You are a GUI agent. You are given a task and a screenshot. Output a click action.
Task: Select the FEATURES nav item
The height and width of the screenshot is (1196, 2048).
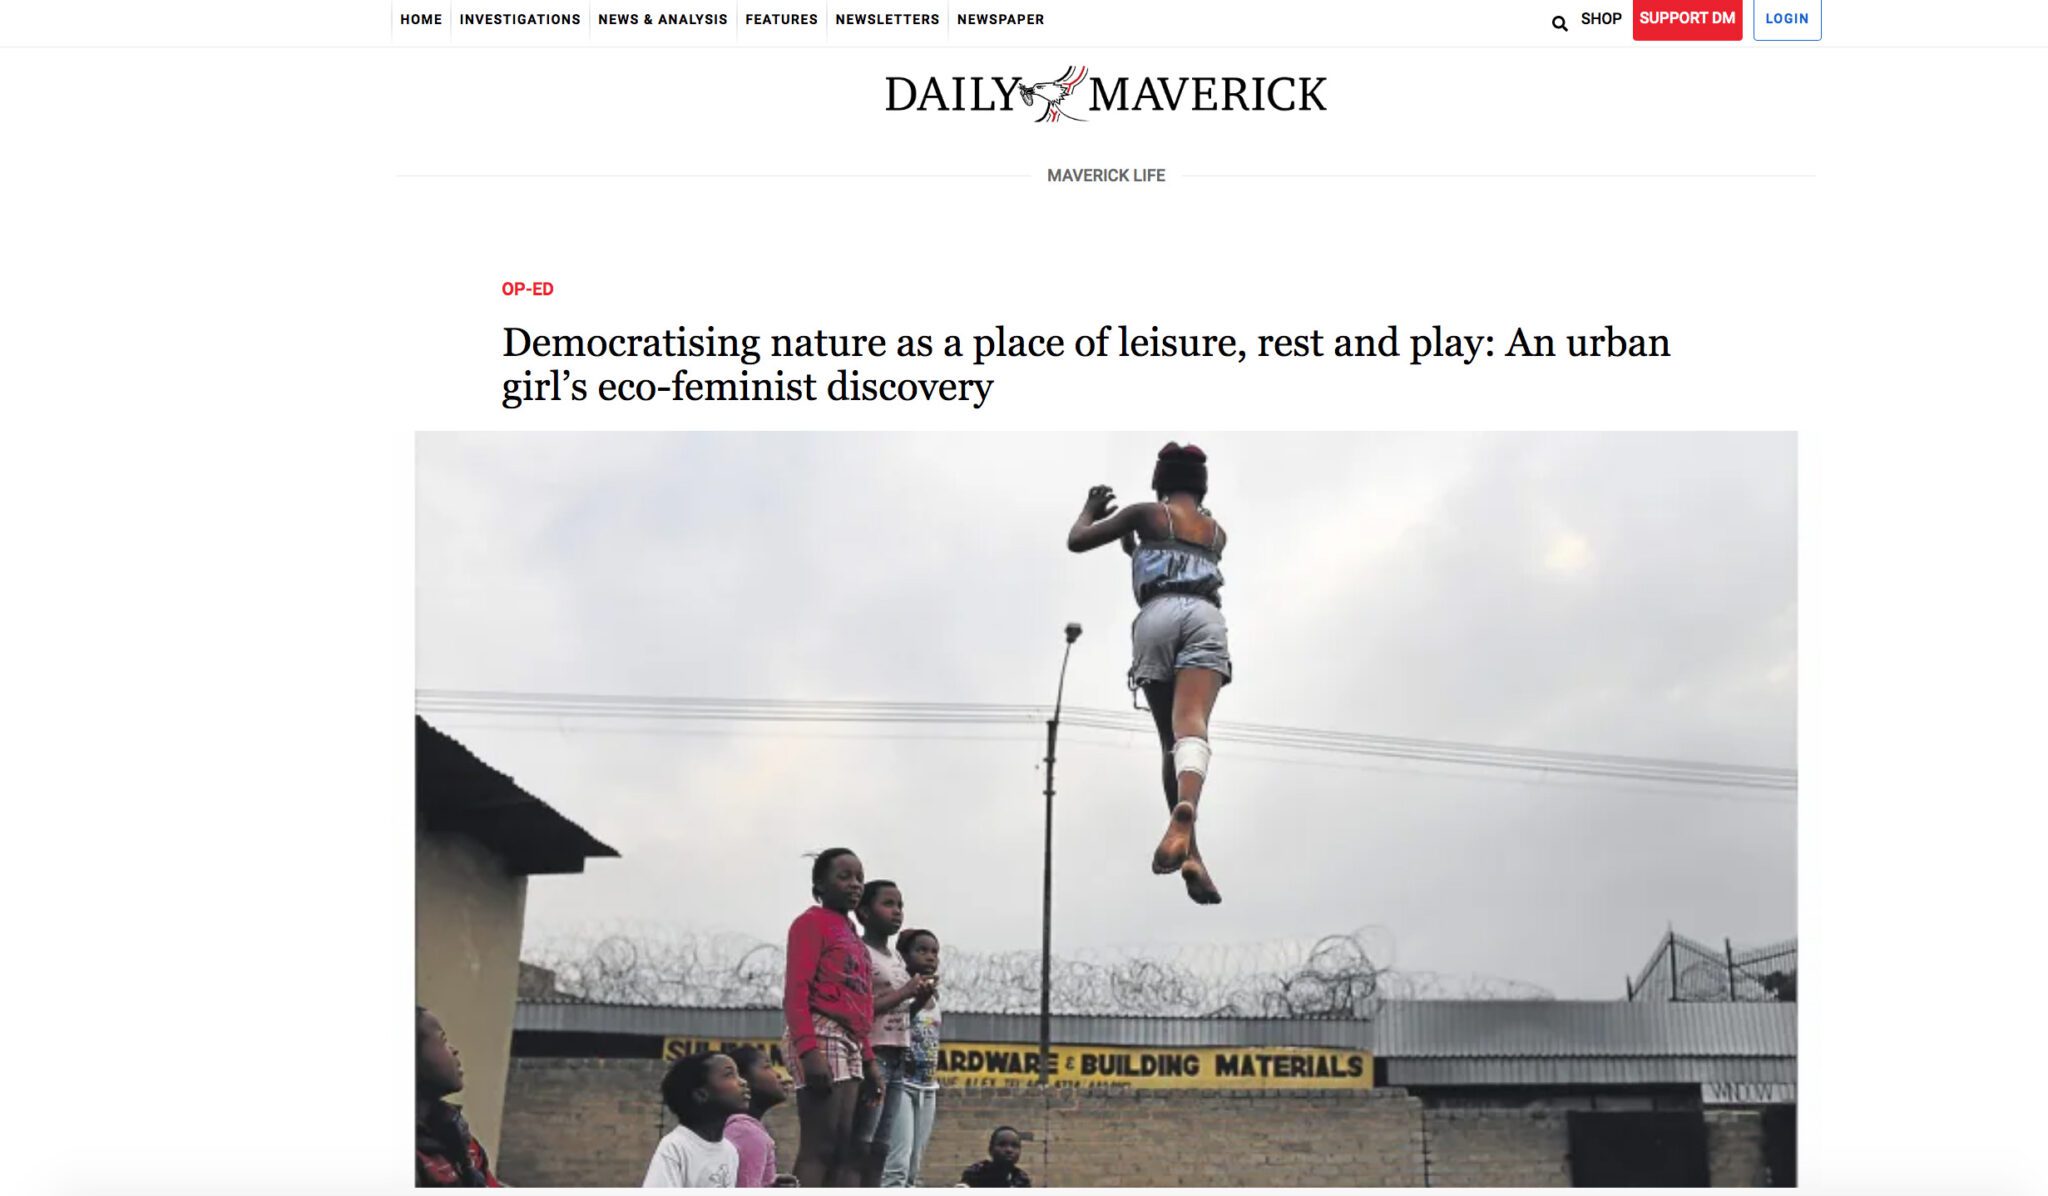click(781, 19)
